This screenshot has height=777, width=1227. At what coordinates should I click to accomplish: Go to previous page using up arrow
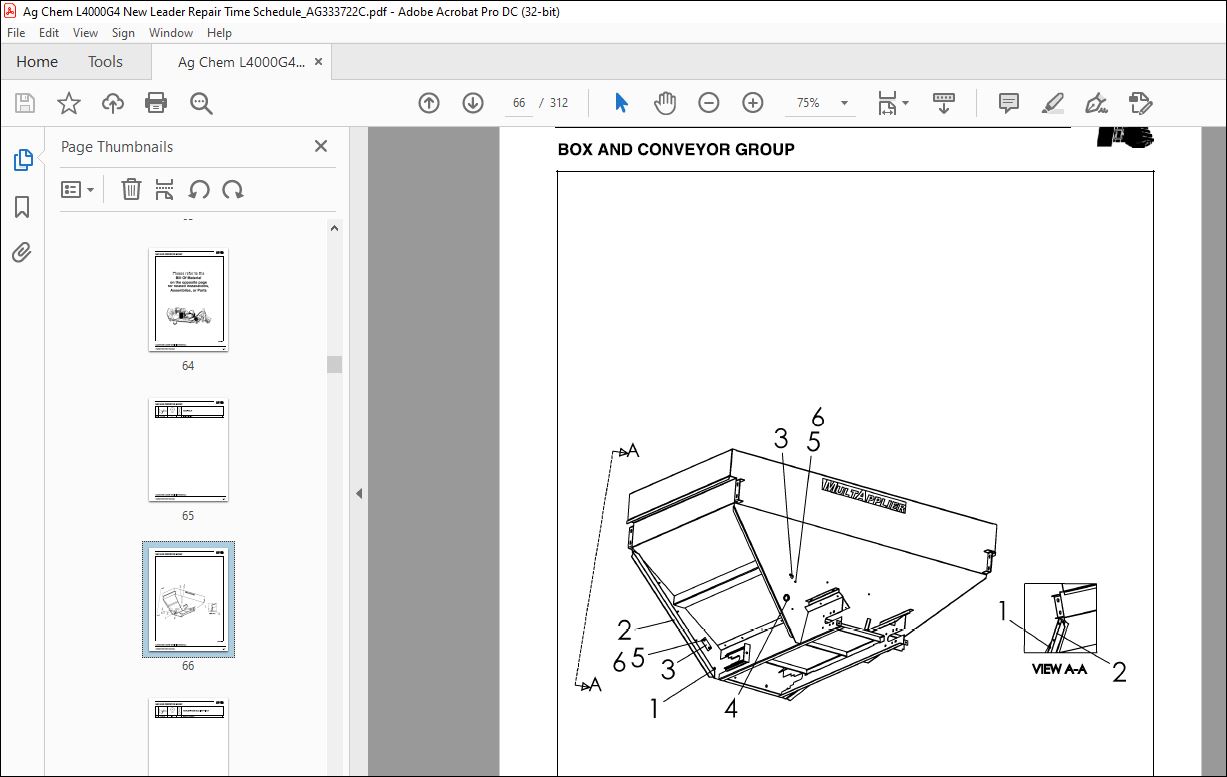click(x=429, y=103)
